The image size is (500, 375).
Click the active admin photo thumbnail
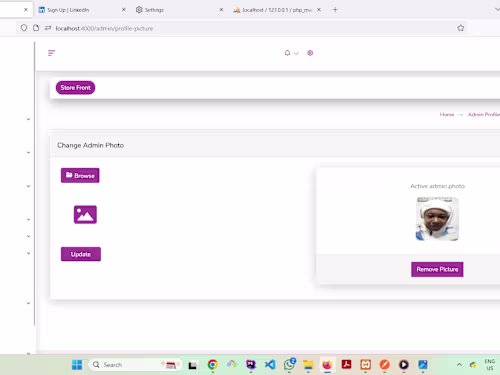coord(437,219)
